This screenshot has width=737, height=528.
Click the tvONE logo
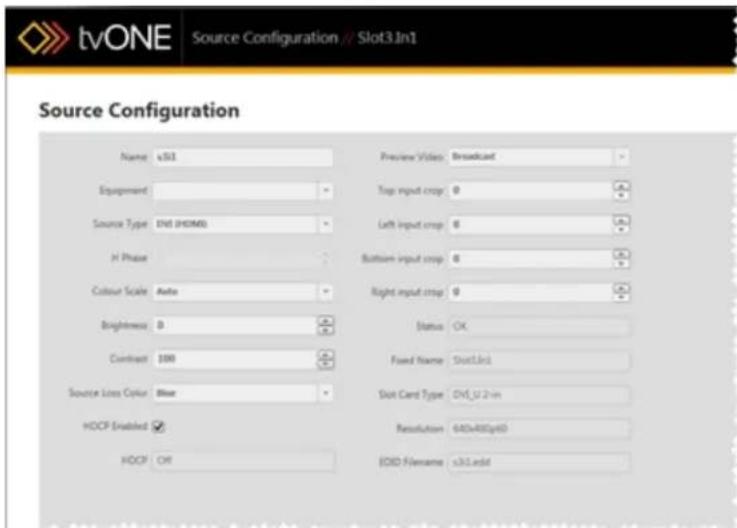pos(94,38)
